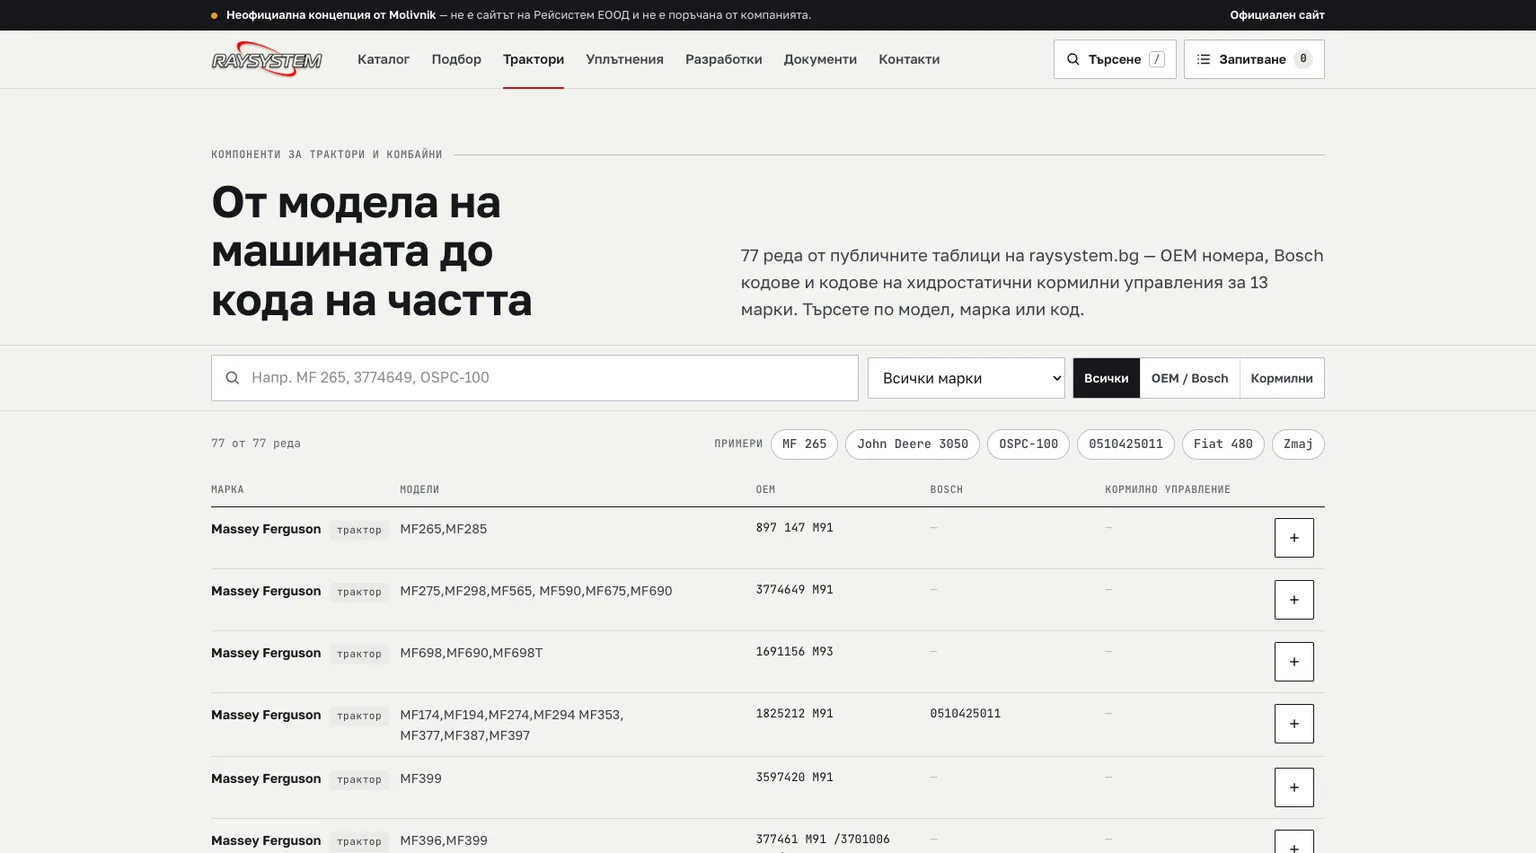Click the 77 от 77 реда counter
The width and height of the screenshot is (1536, 853).
click(256, 443)
